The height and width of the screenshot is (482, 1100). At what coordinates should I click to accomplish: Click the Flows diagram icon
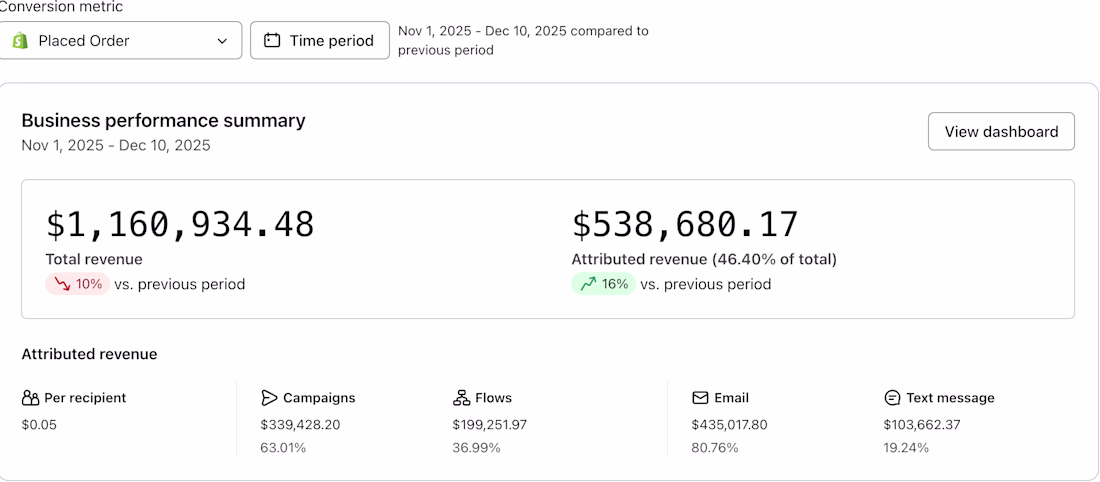pos(461,398)
